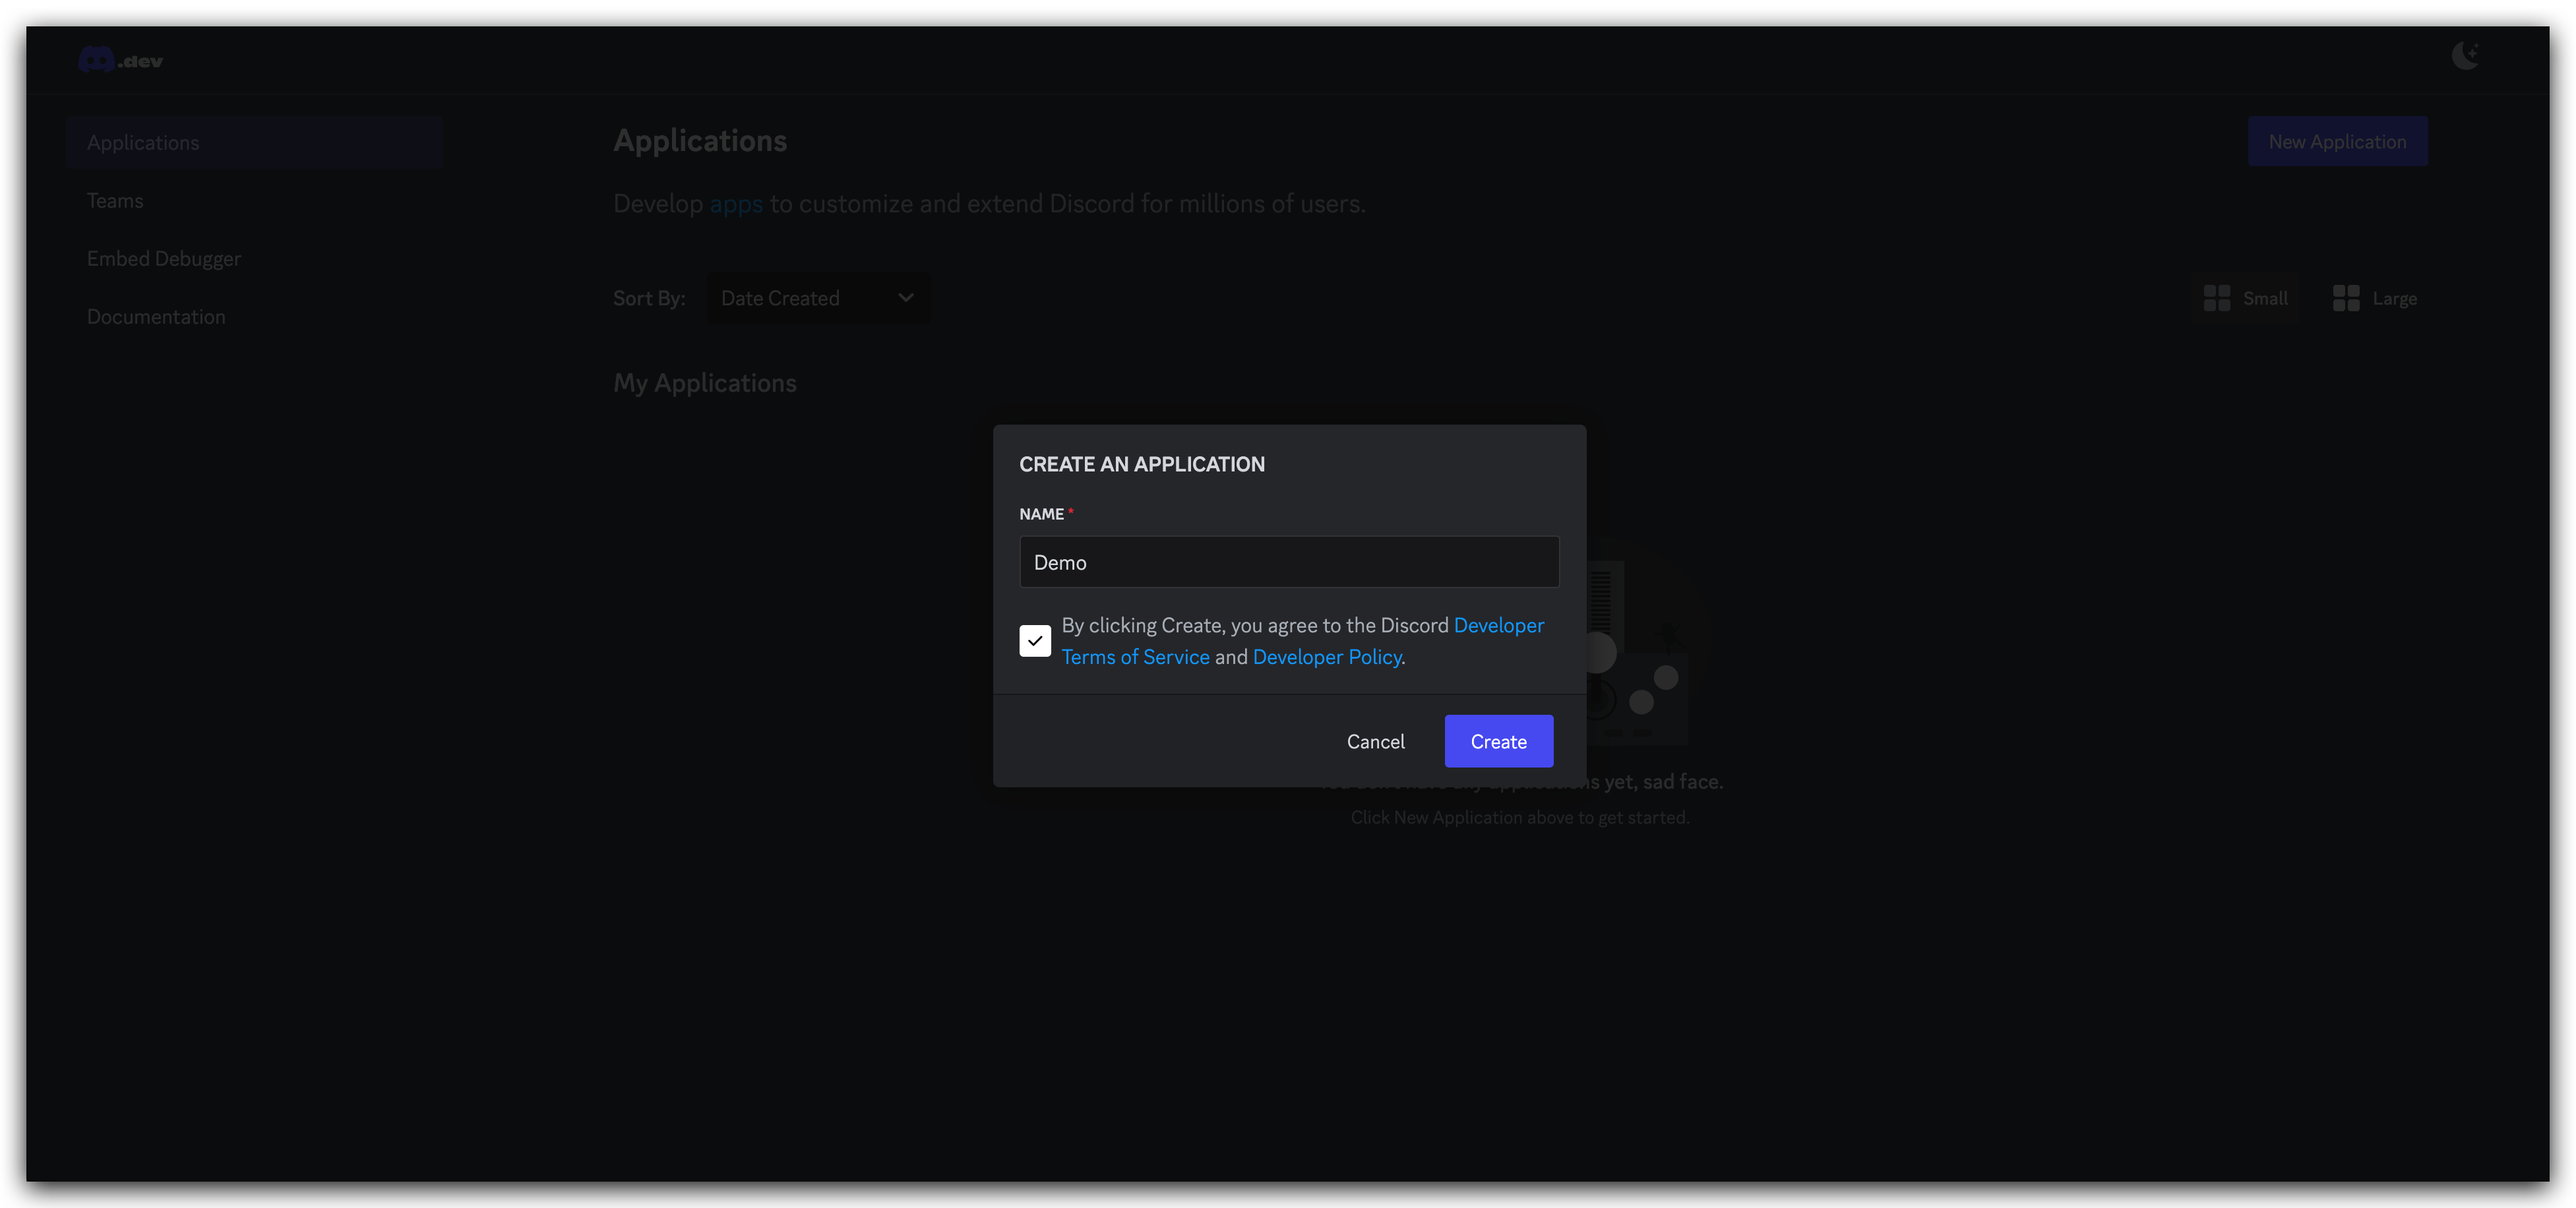The width and height of the screenshot is (2576, 1208).
Task: Click the Discord .dev logo
Action: (x=120, y=60)
